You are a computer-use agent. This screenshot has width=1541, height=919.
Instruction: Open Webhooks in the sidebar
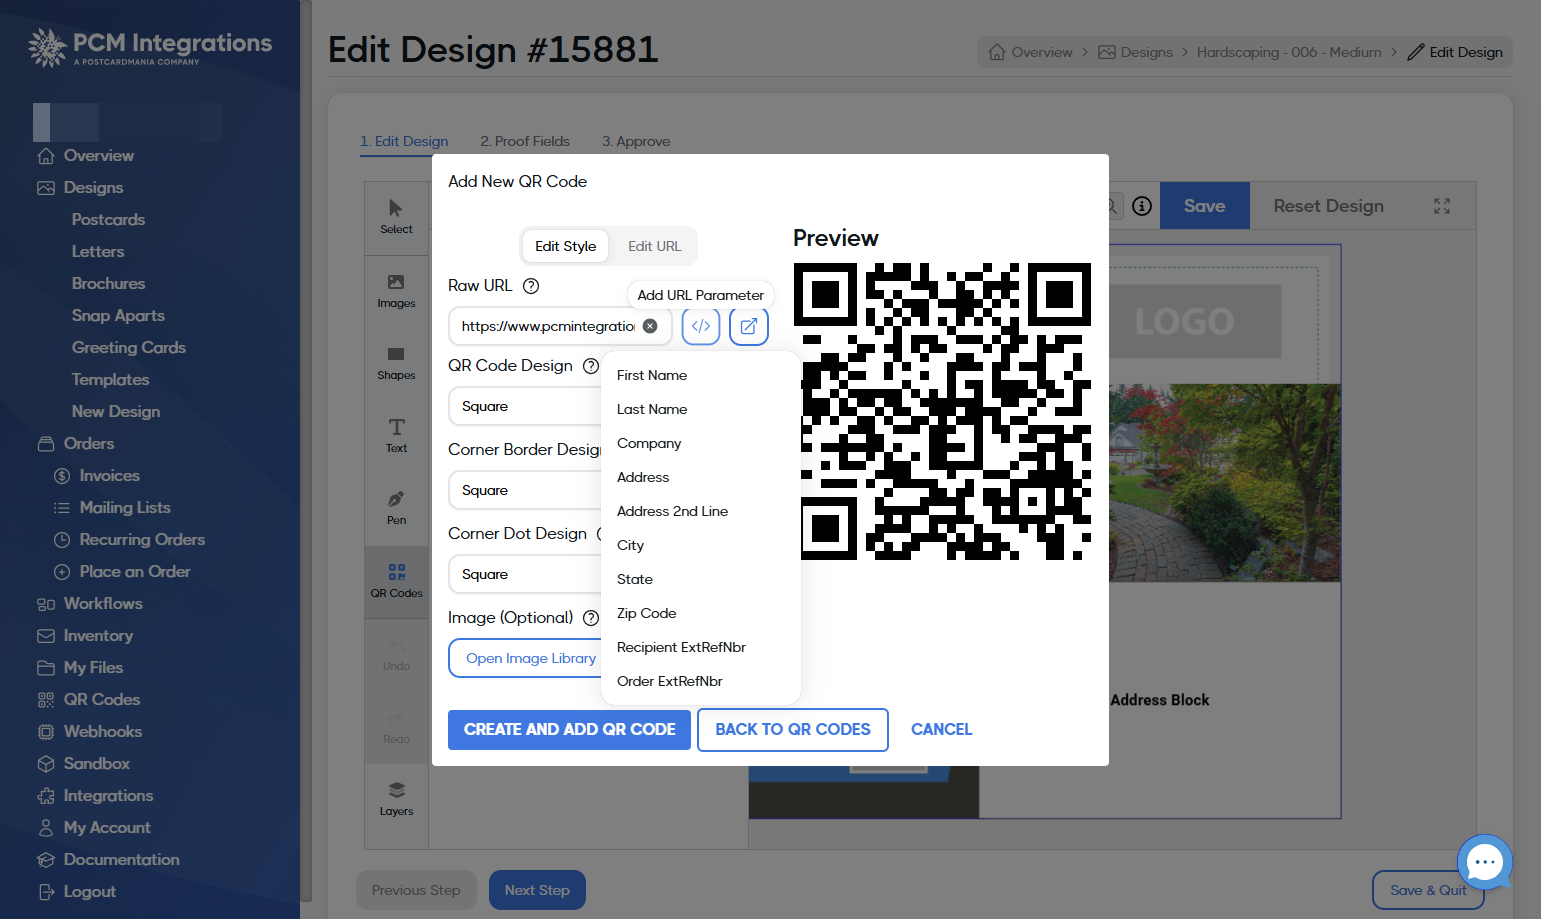(103, 732)
